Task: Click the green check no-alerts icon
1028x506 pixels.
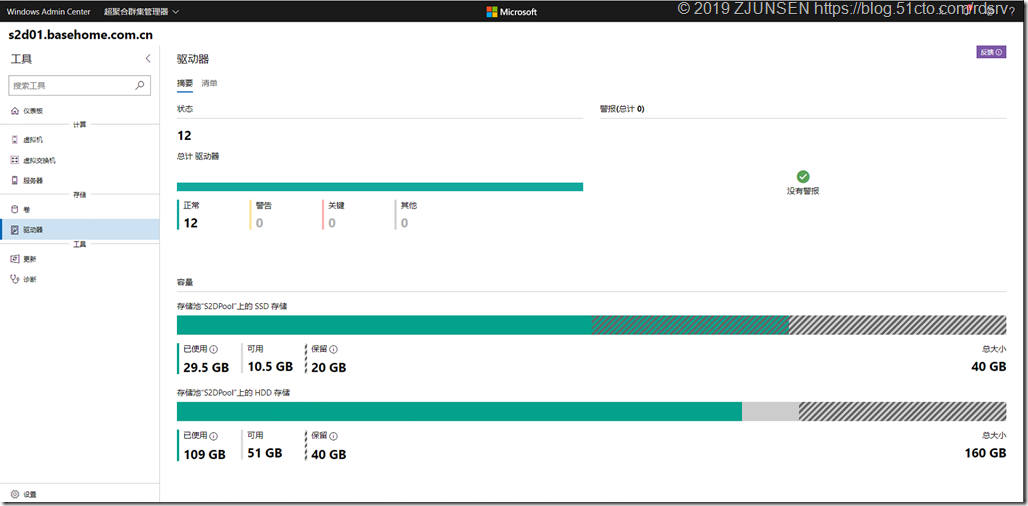Action: 803,176
